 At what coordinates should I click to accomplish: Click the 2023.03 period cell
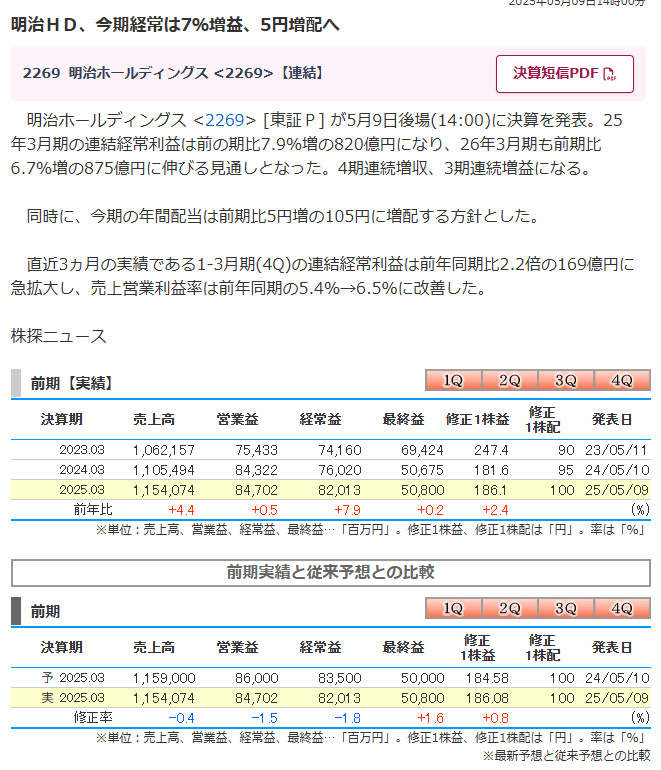(x=82, y=450)
